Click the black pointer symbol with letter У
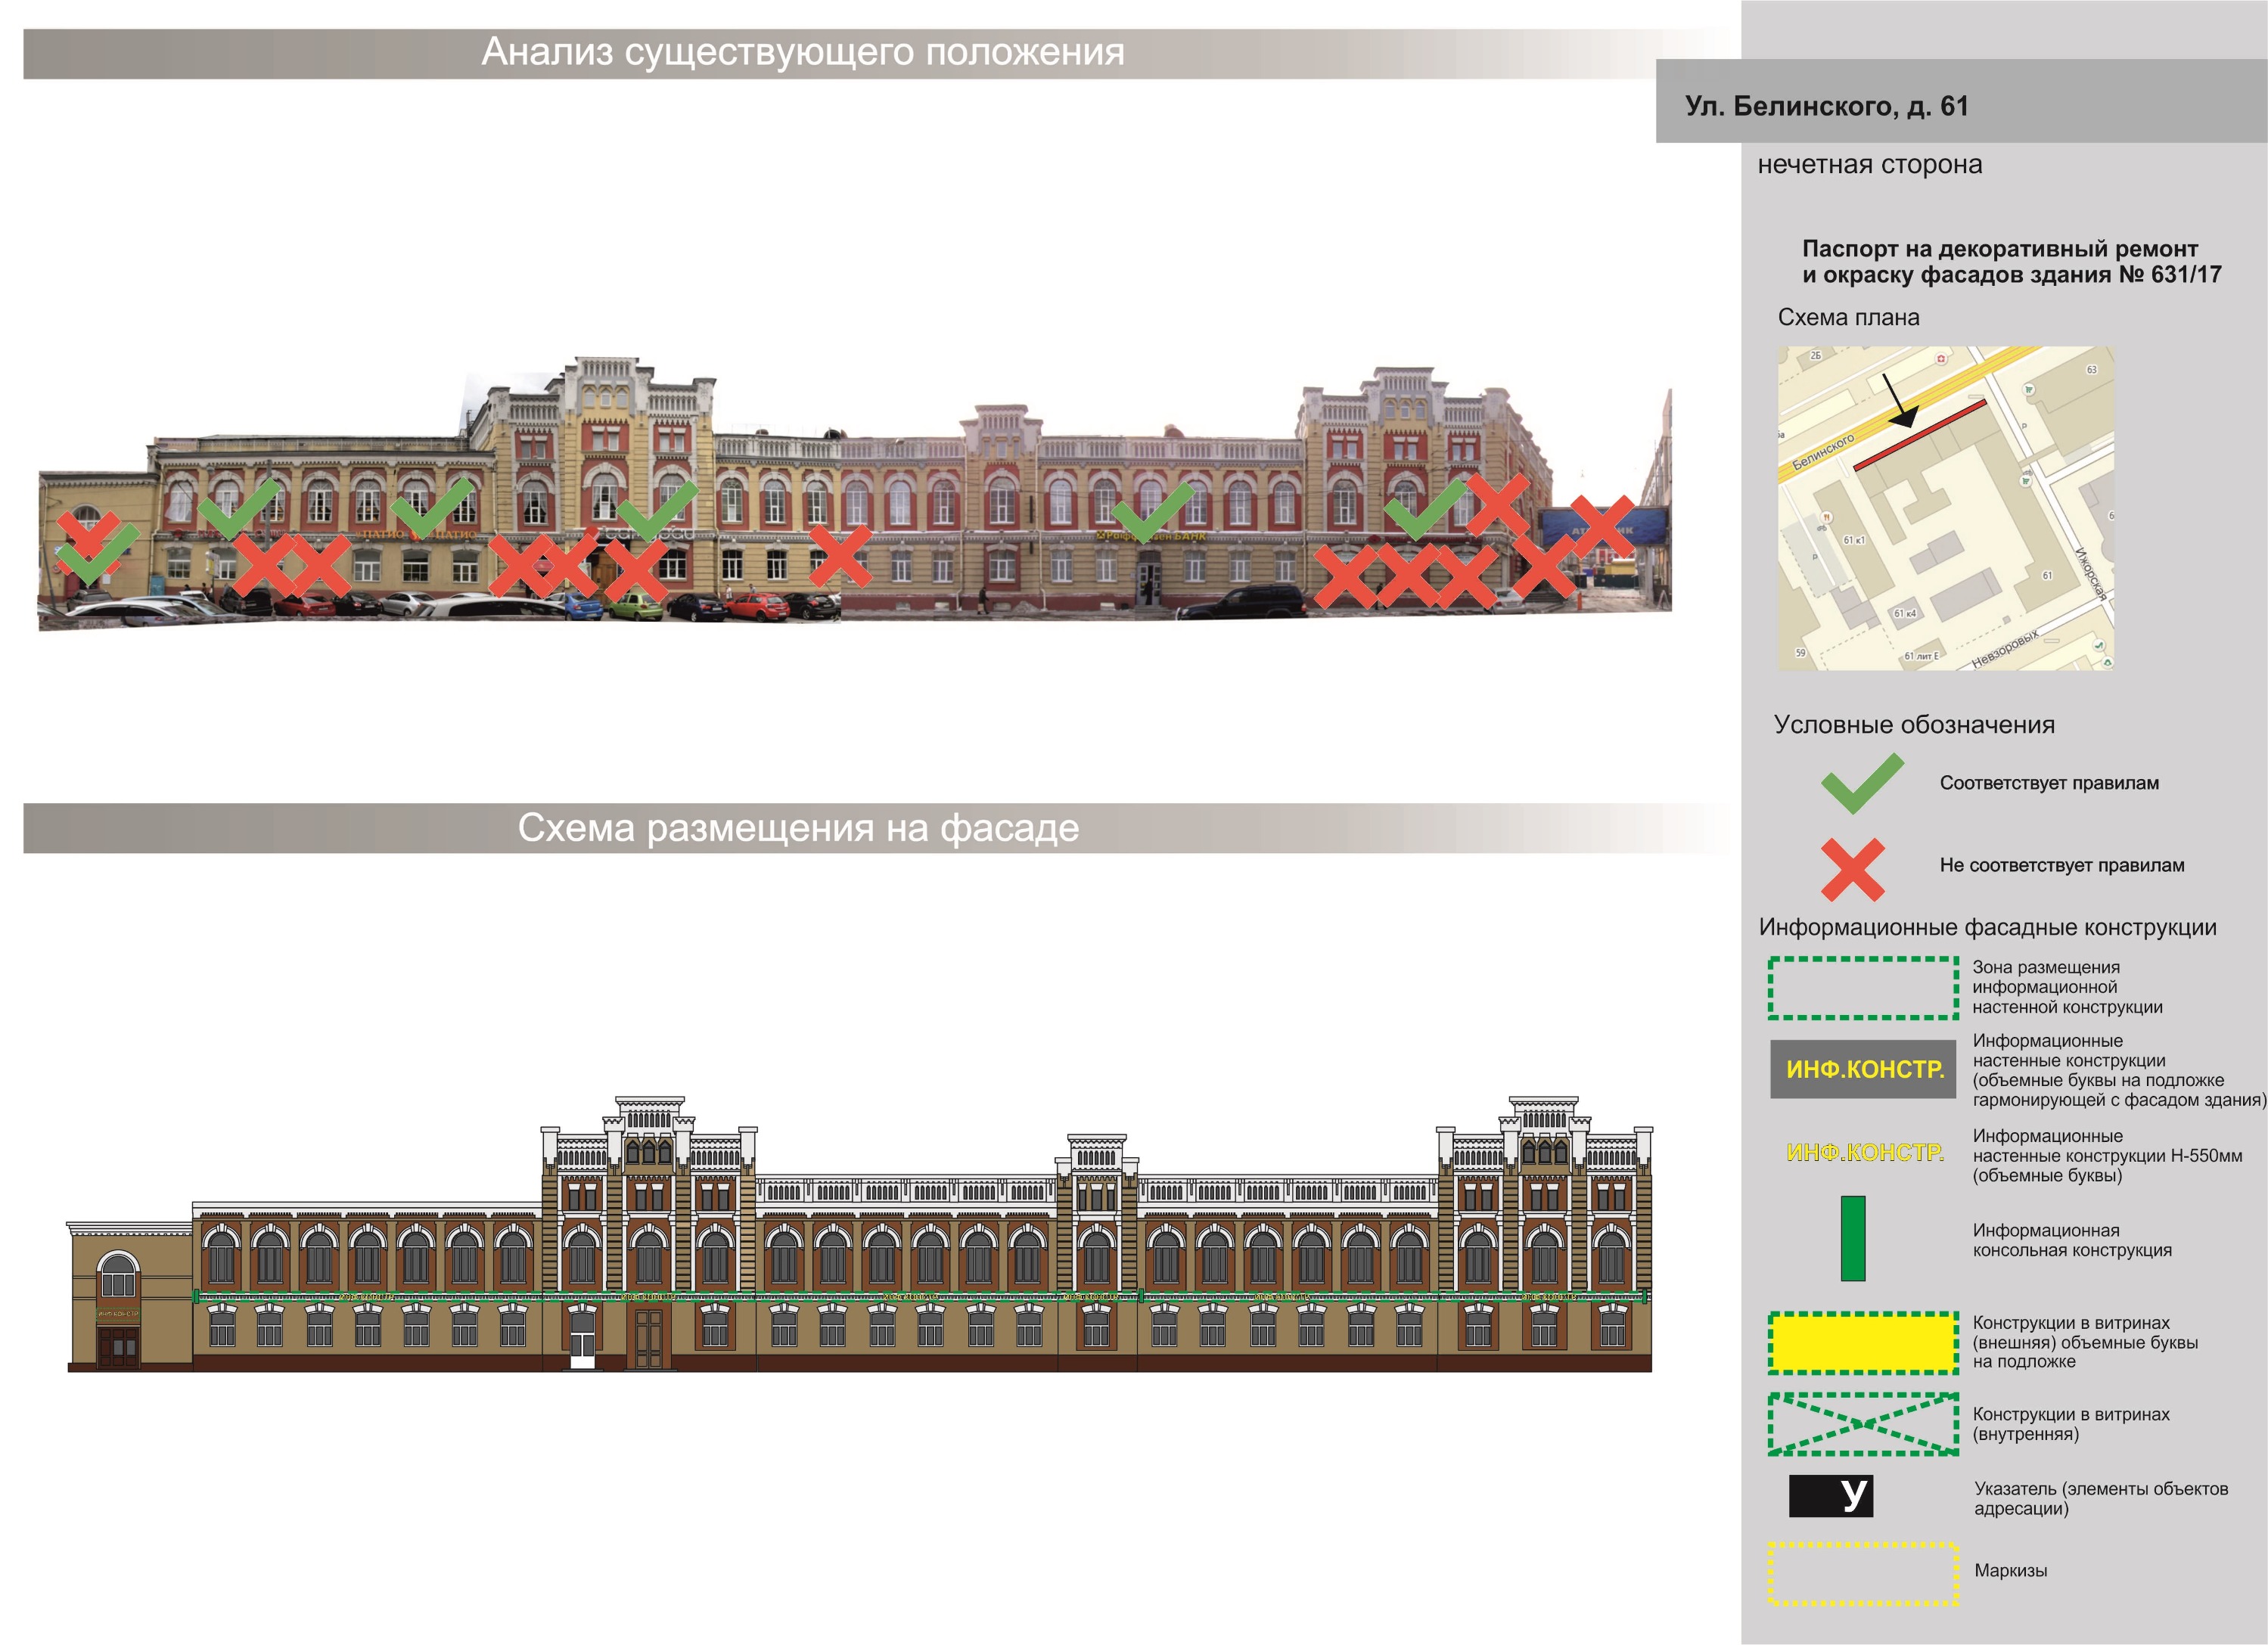This screenshot has height=1645, width=2268. [x=1831, y=1496]
